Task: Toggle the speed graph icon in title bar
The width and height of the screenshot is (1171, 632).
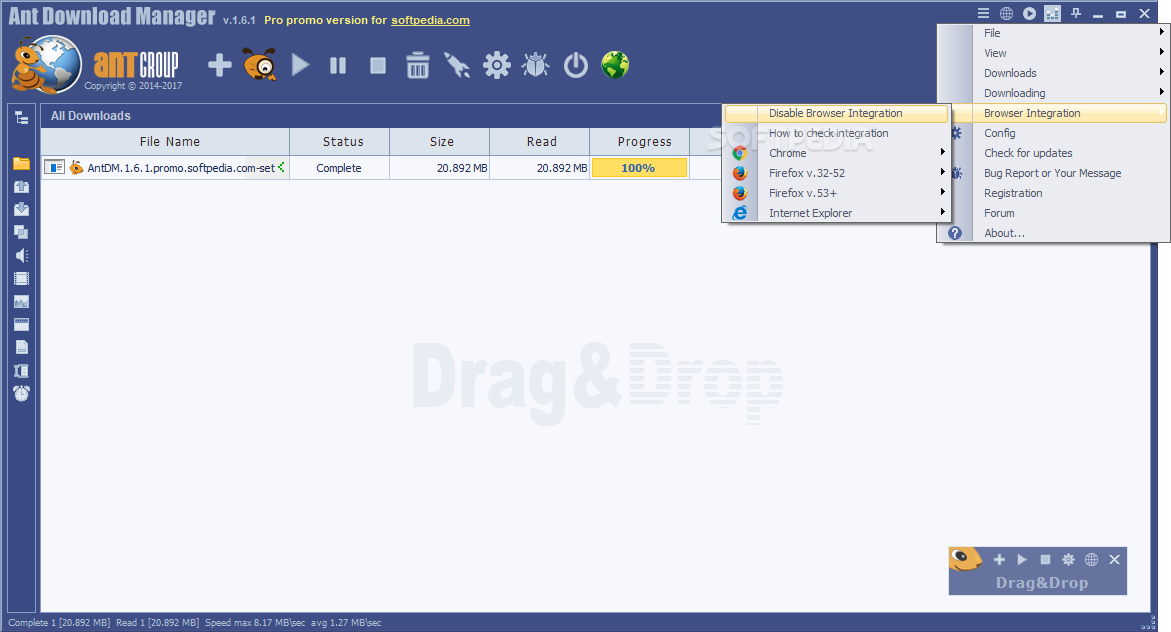Action: coord(1052,13)
